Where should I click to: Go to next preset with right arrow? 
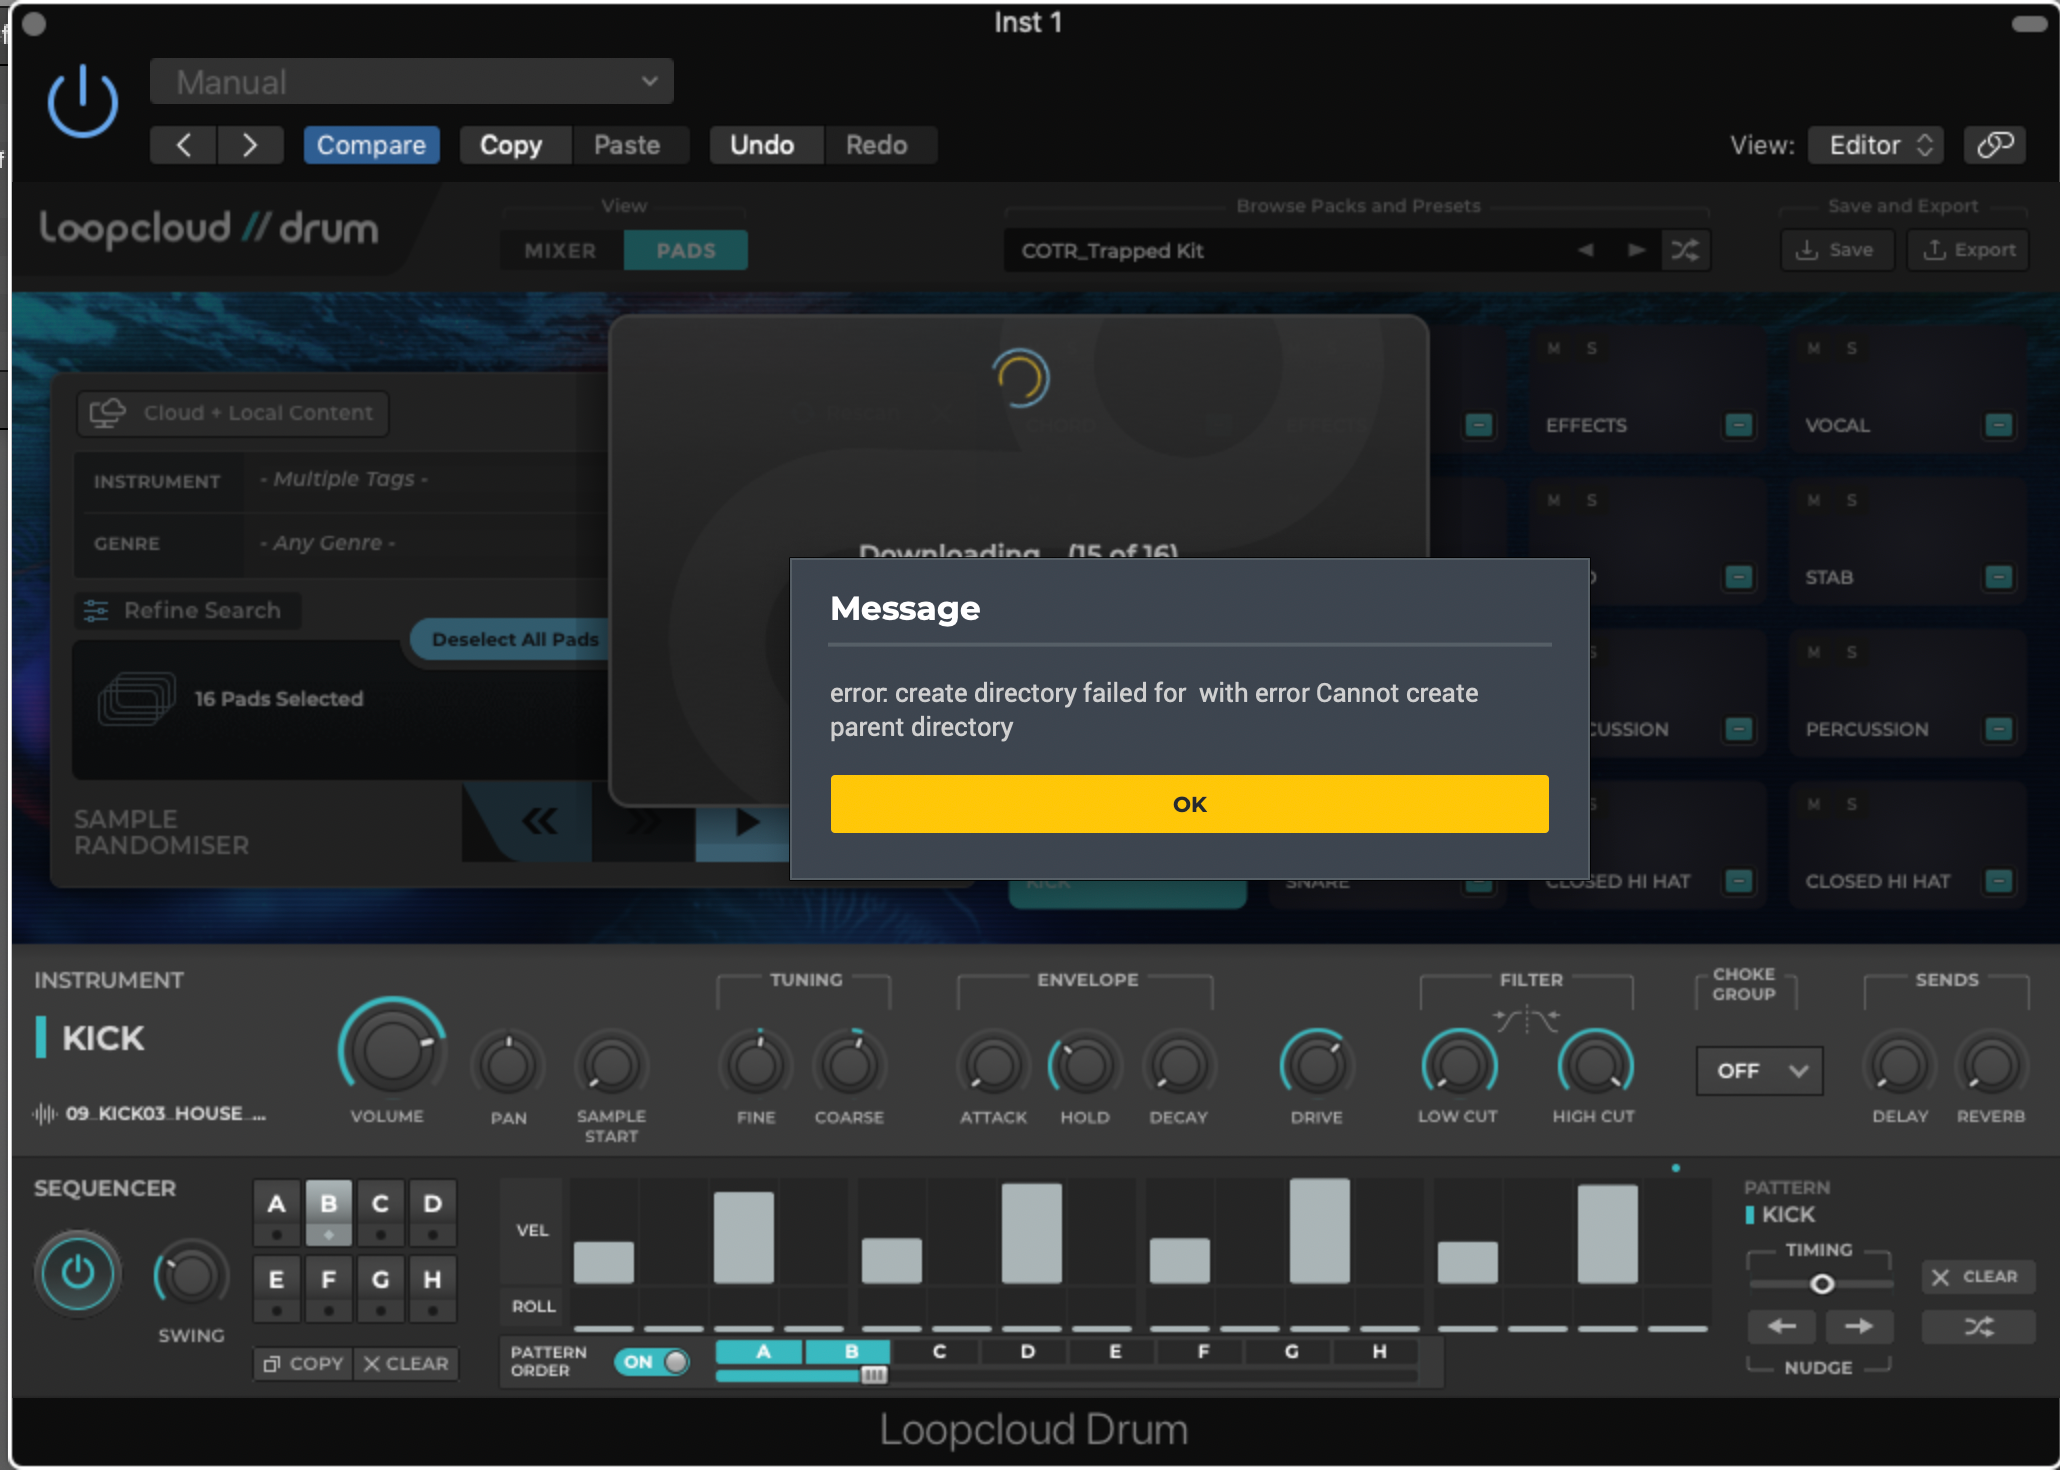pos(250,146)
